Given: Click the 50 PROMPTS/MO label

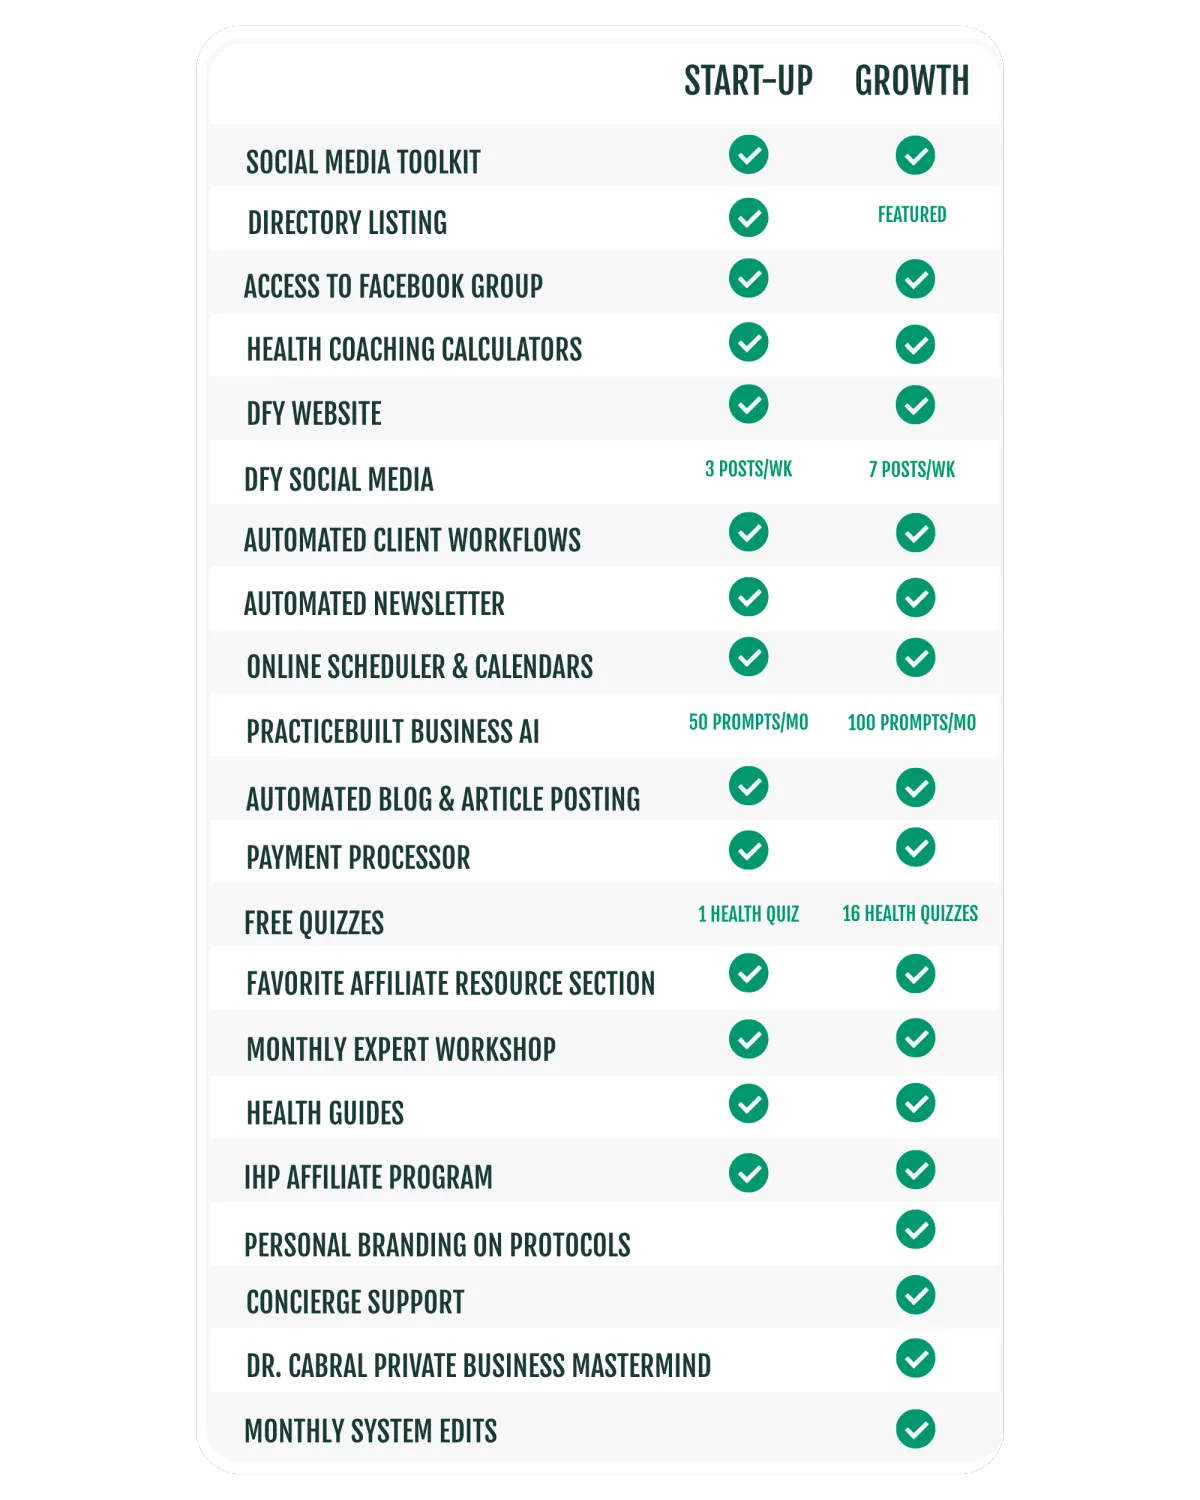Looking at the screenshot, I should point(748,722).
